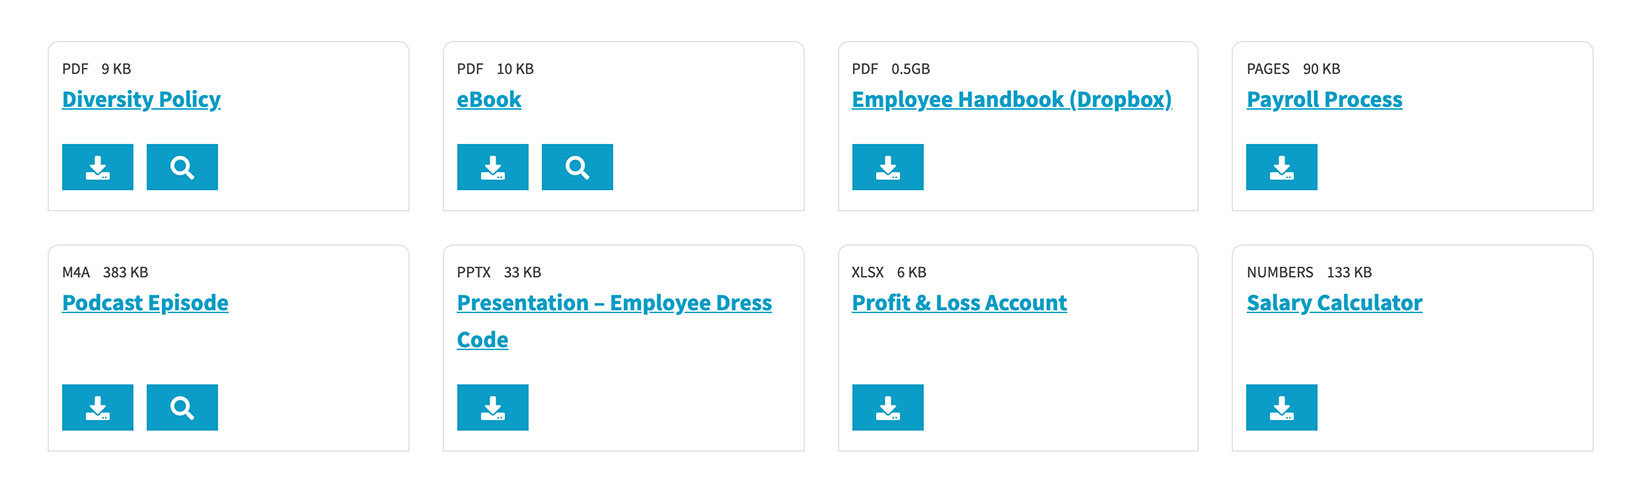
Task: Click the Podcast Episode title link
Action: click(x=145, y=303)
